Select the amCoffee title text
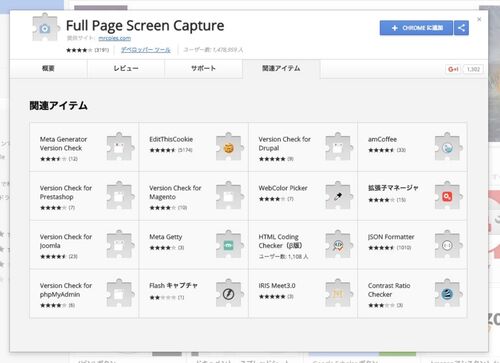 click(382, 139)
